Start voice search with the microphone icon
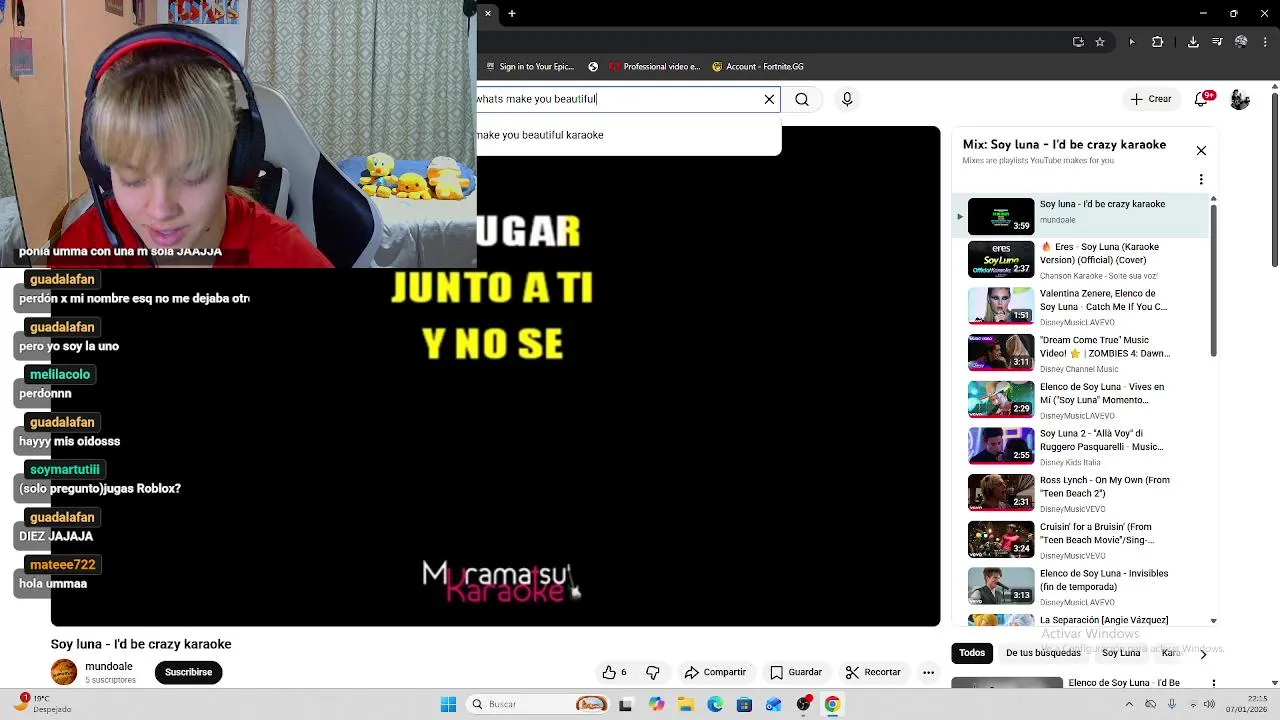Screen dimensions: 1280x720 pos(847,99)
